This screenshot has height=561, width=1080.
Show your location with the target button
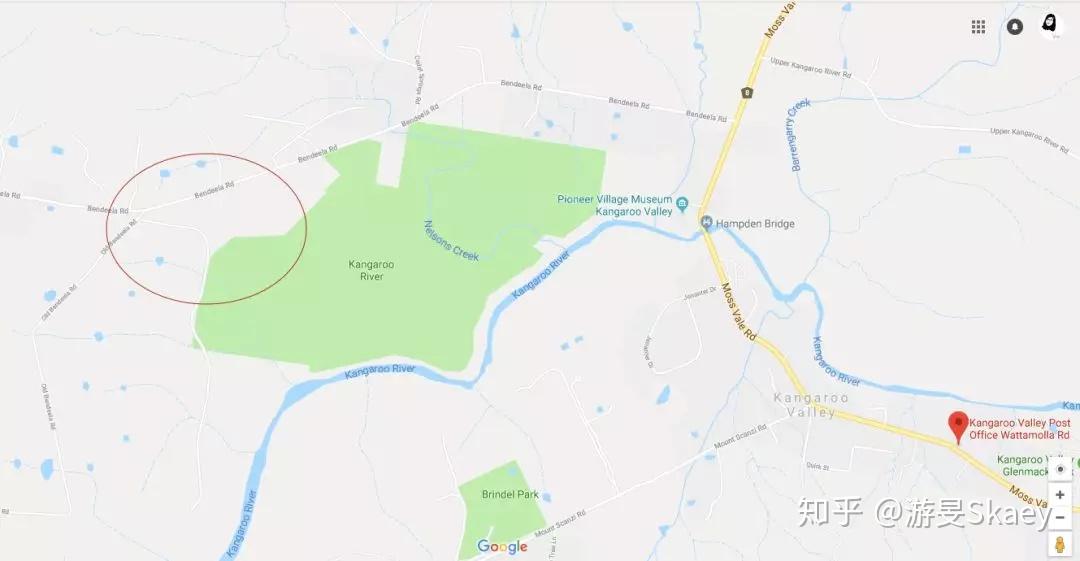[1061, 469]
